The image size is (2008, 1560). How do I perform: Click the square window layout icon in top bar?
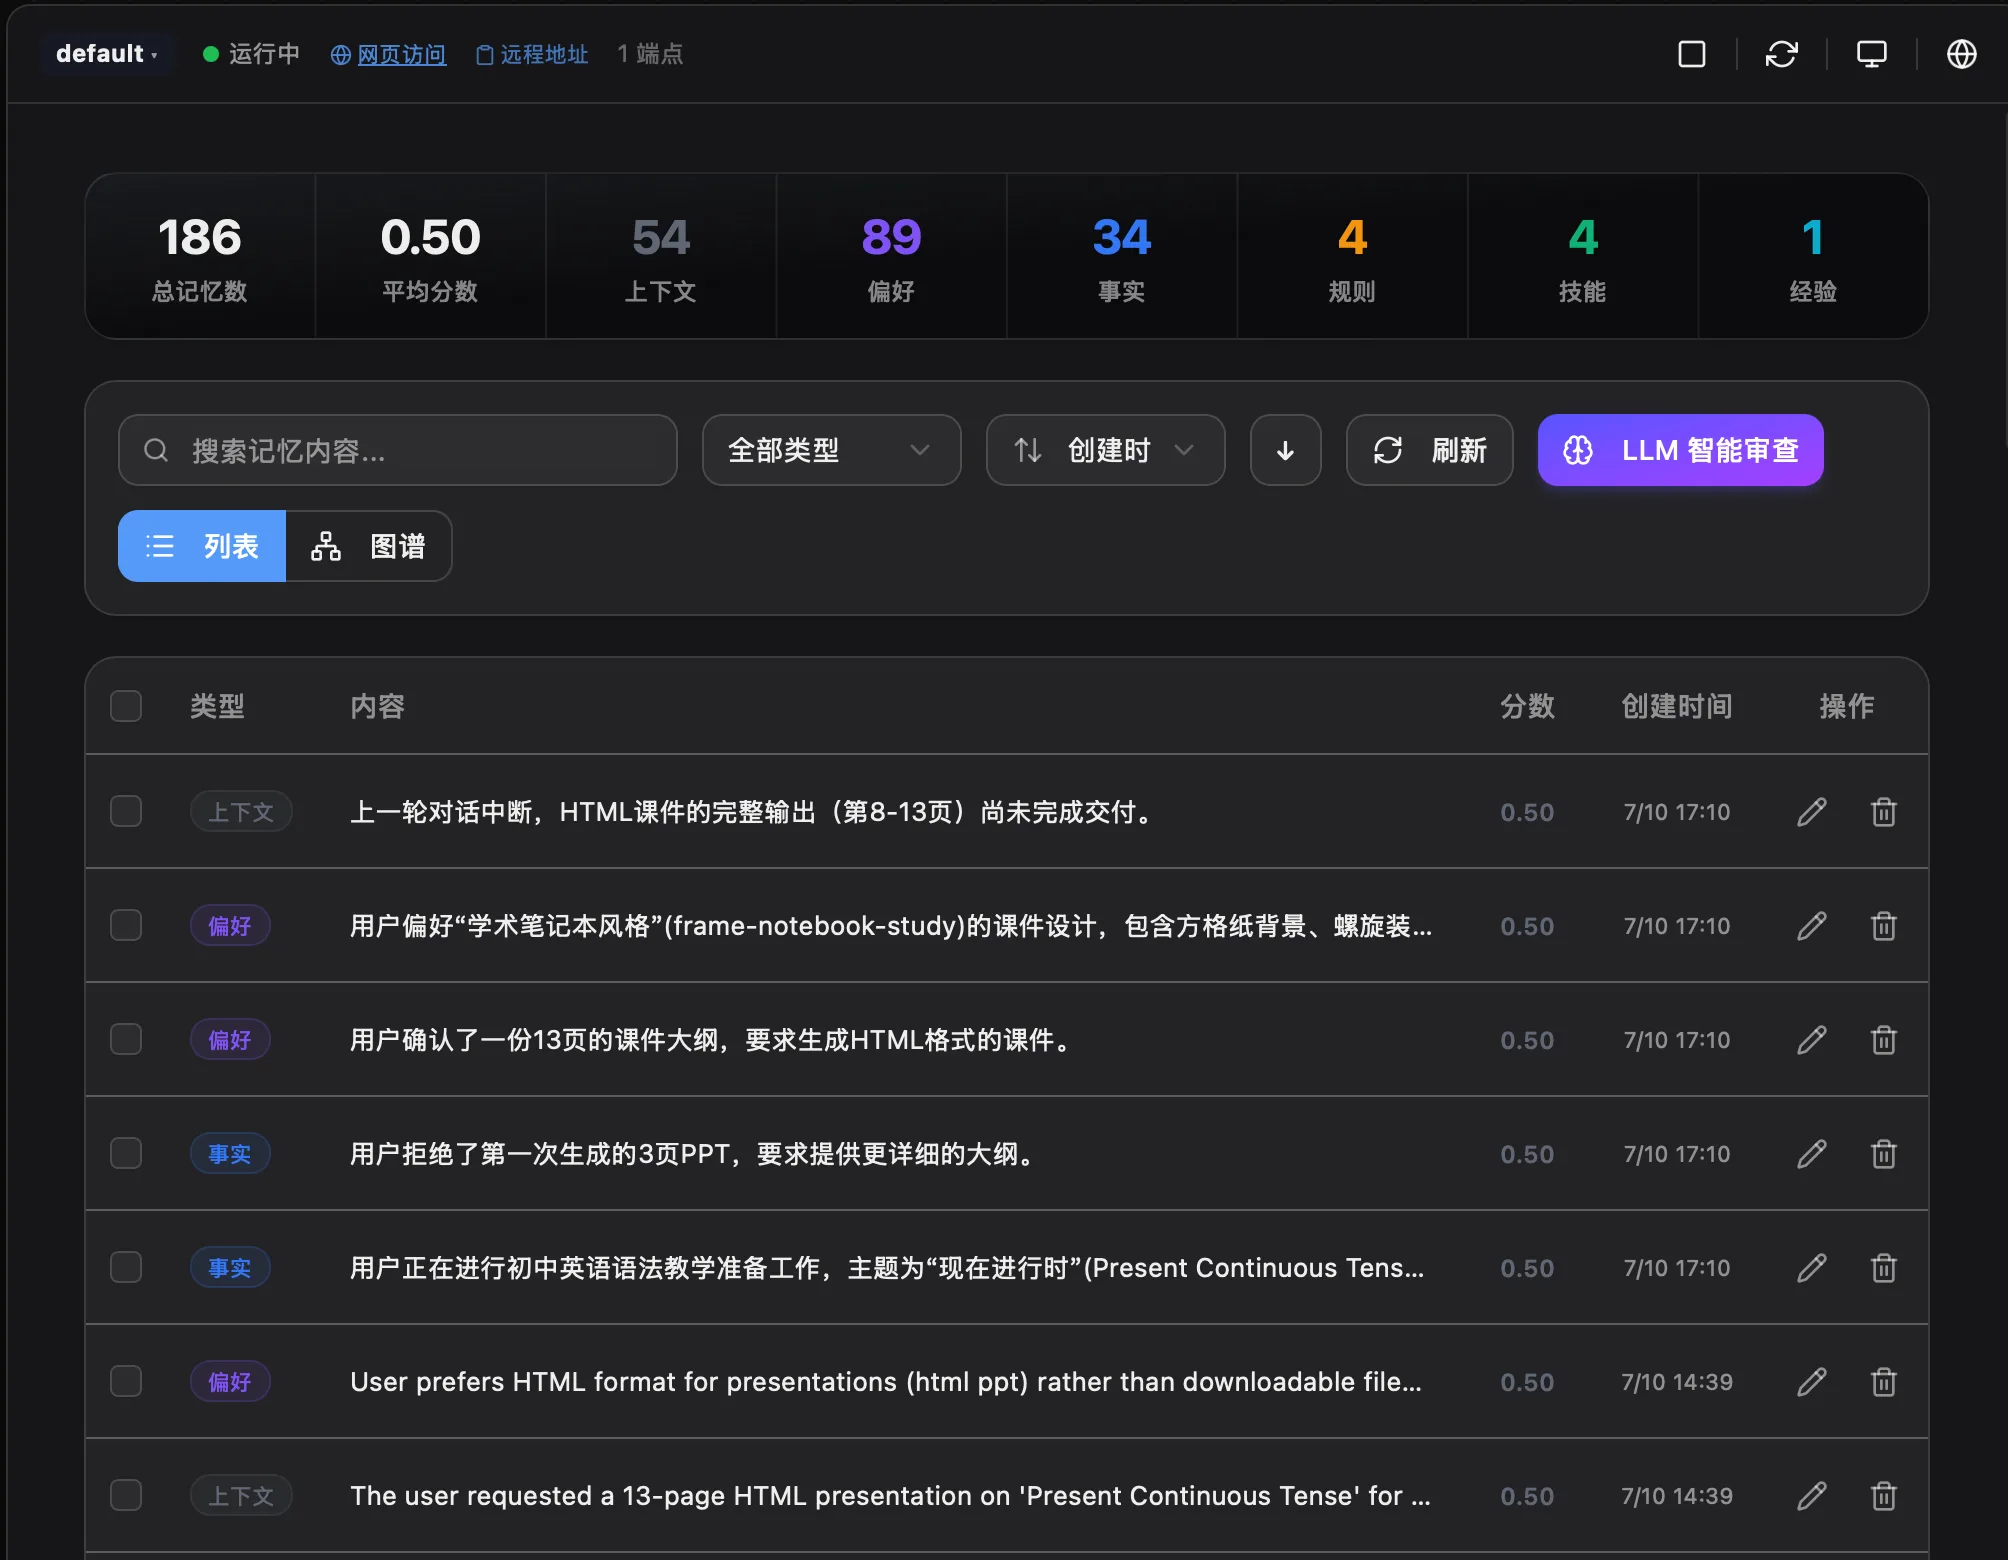(1691, 54)
